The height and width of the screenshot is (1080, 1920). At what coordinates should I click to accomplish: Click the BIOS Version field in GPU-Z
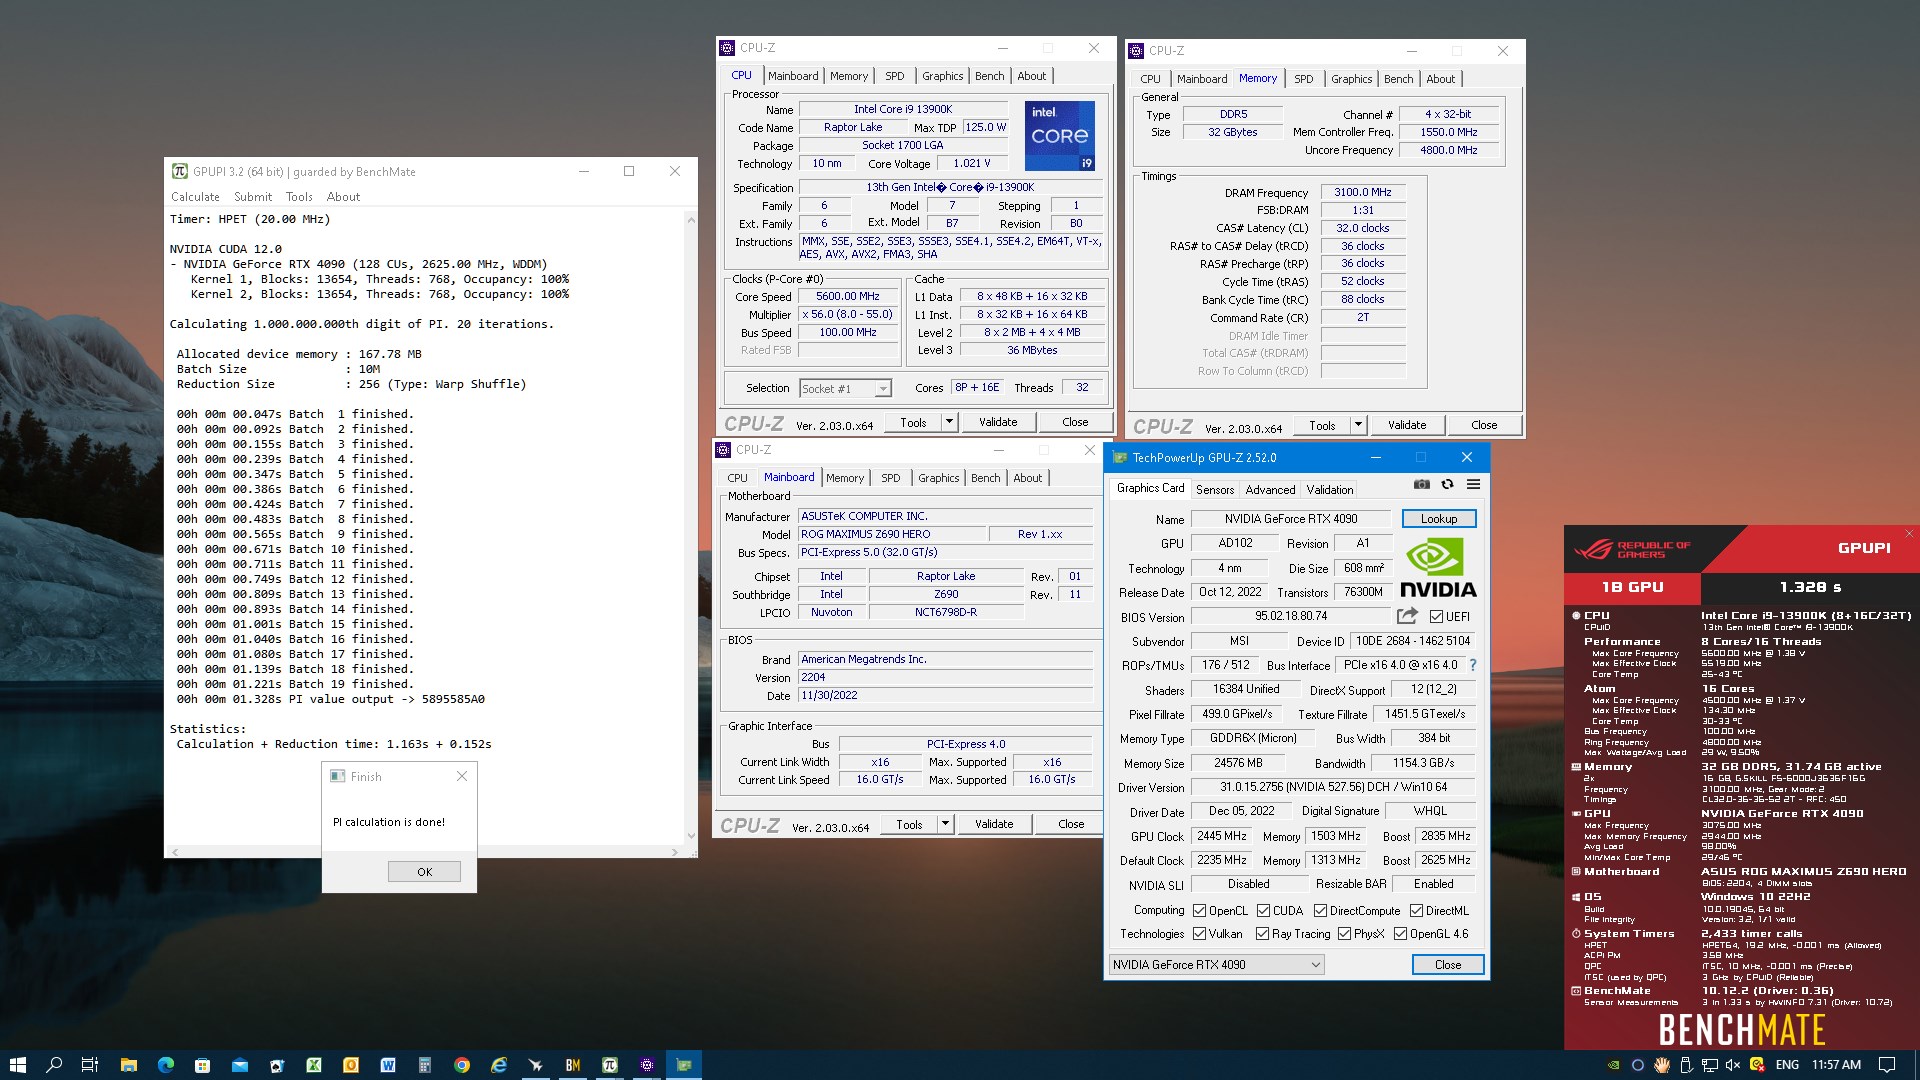(1290, 616)
